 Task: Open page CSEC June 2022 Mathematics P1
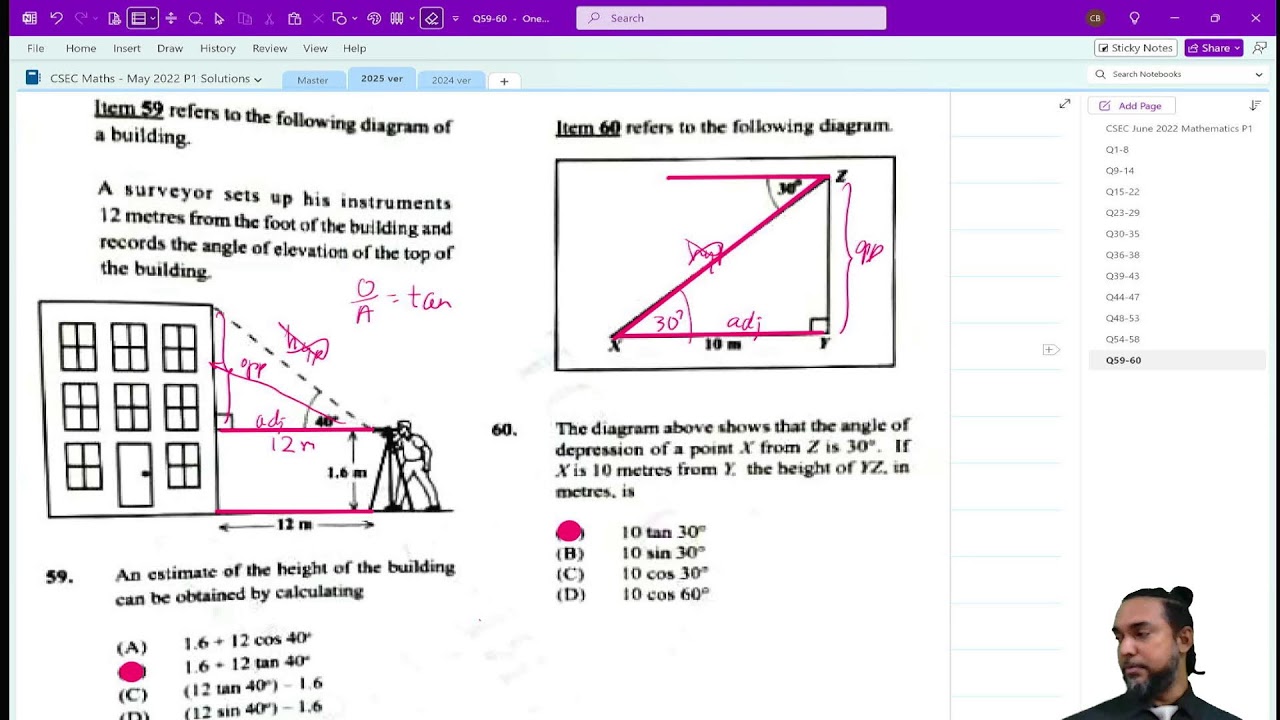(1177, 128)
